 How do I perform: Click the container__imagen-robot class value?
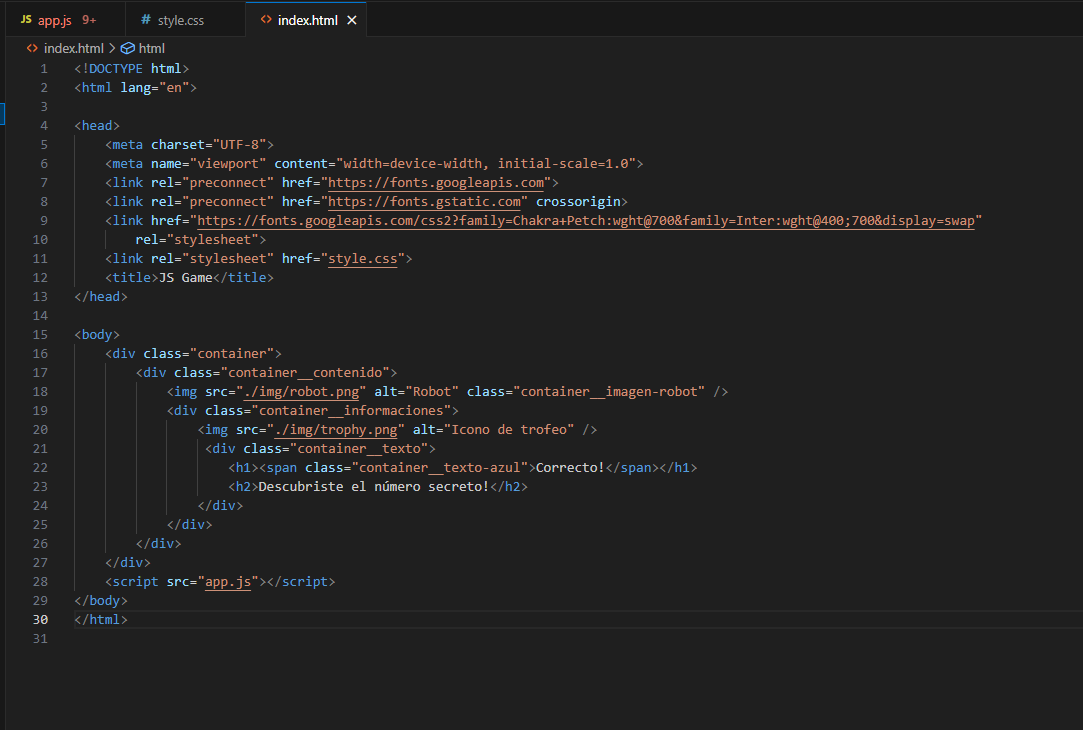point(608,392)
